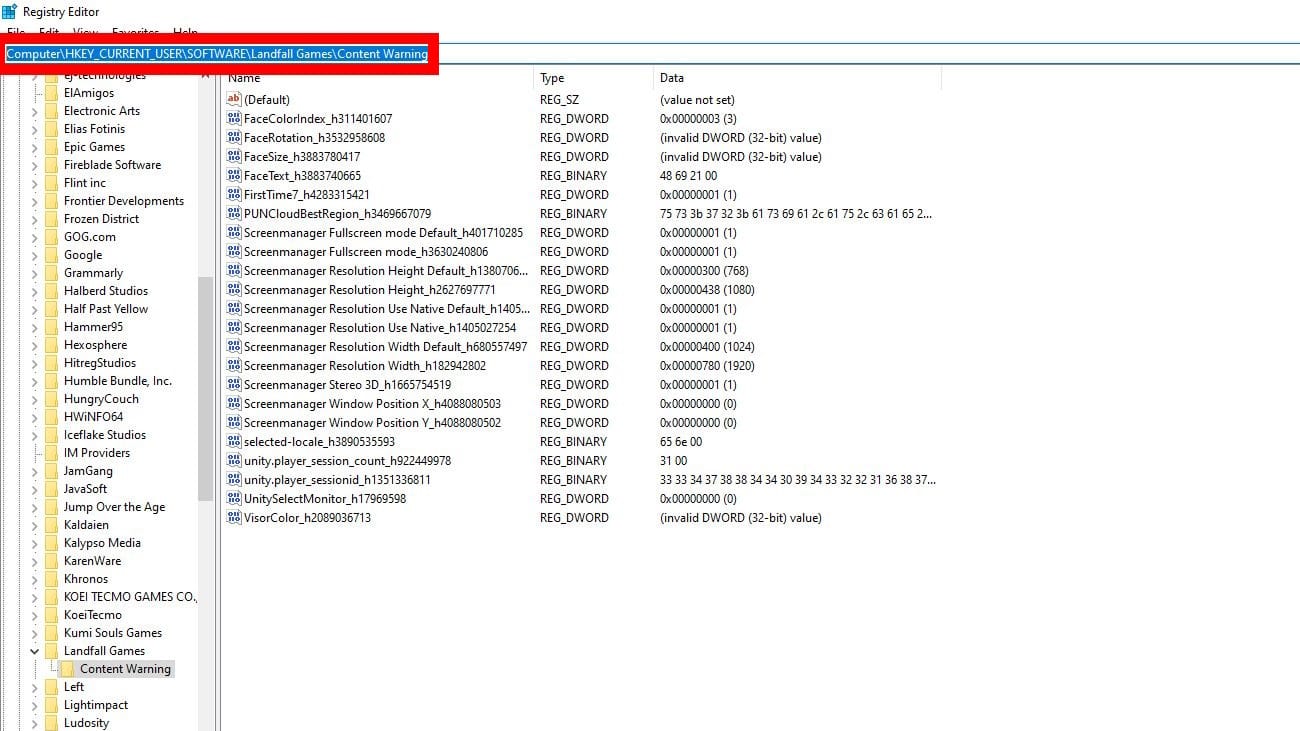This screenshot has width=1300, height=731.
Task: Select the IM Providers key
Action: (97, 453)
